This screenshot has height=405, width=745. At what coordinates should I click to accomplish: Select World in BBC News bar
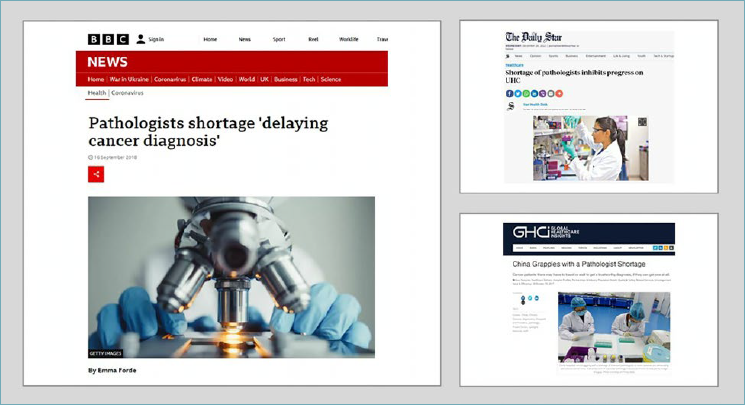pyautogui.click(x=247, y=79)
